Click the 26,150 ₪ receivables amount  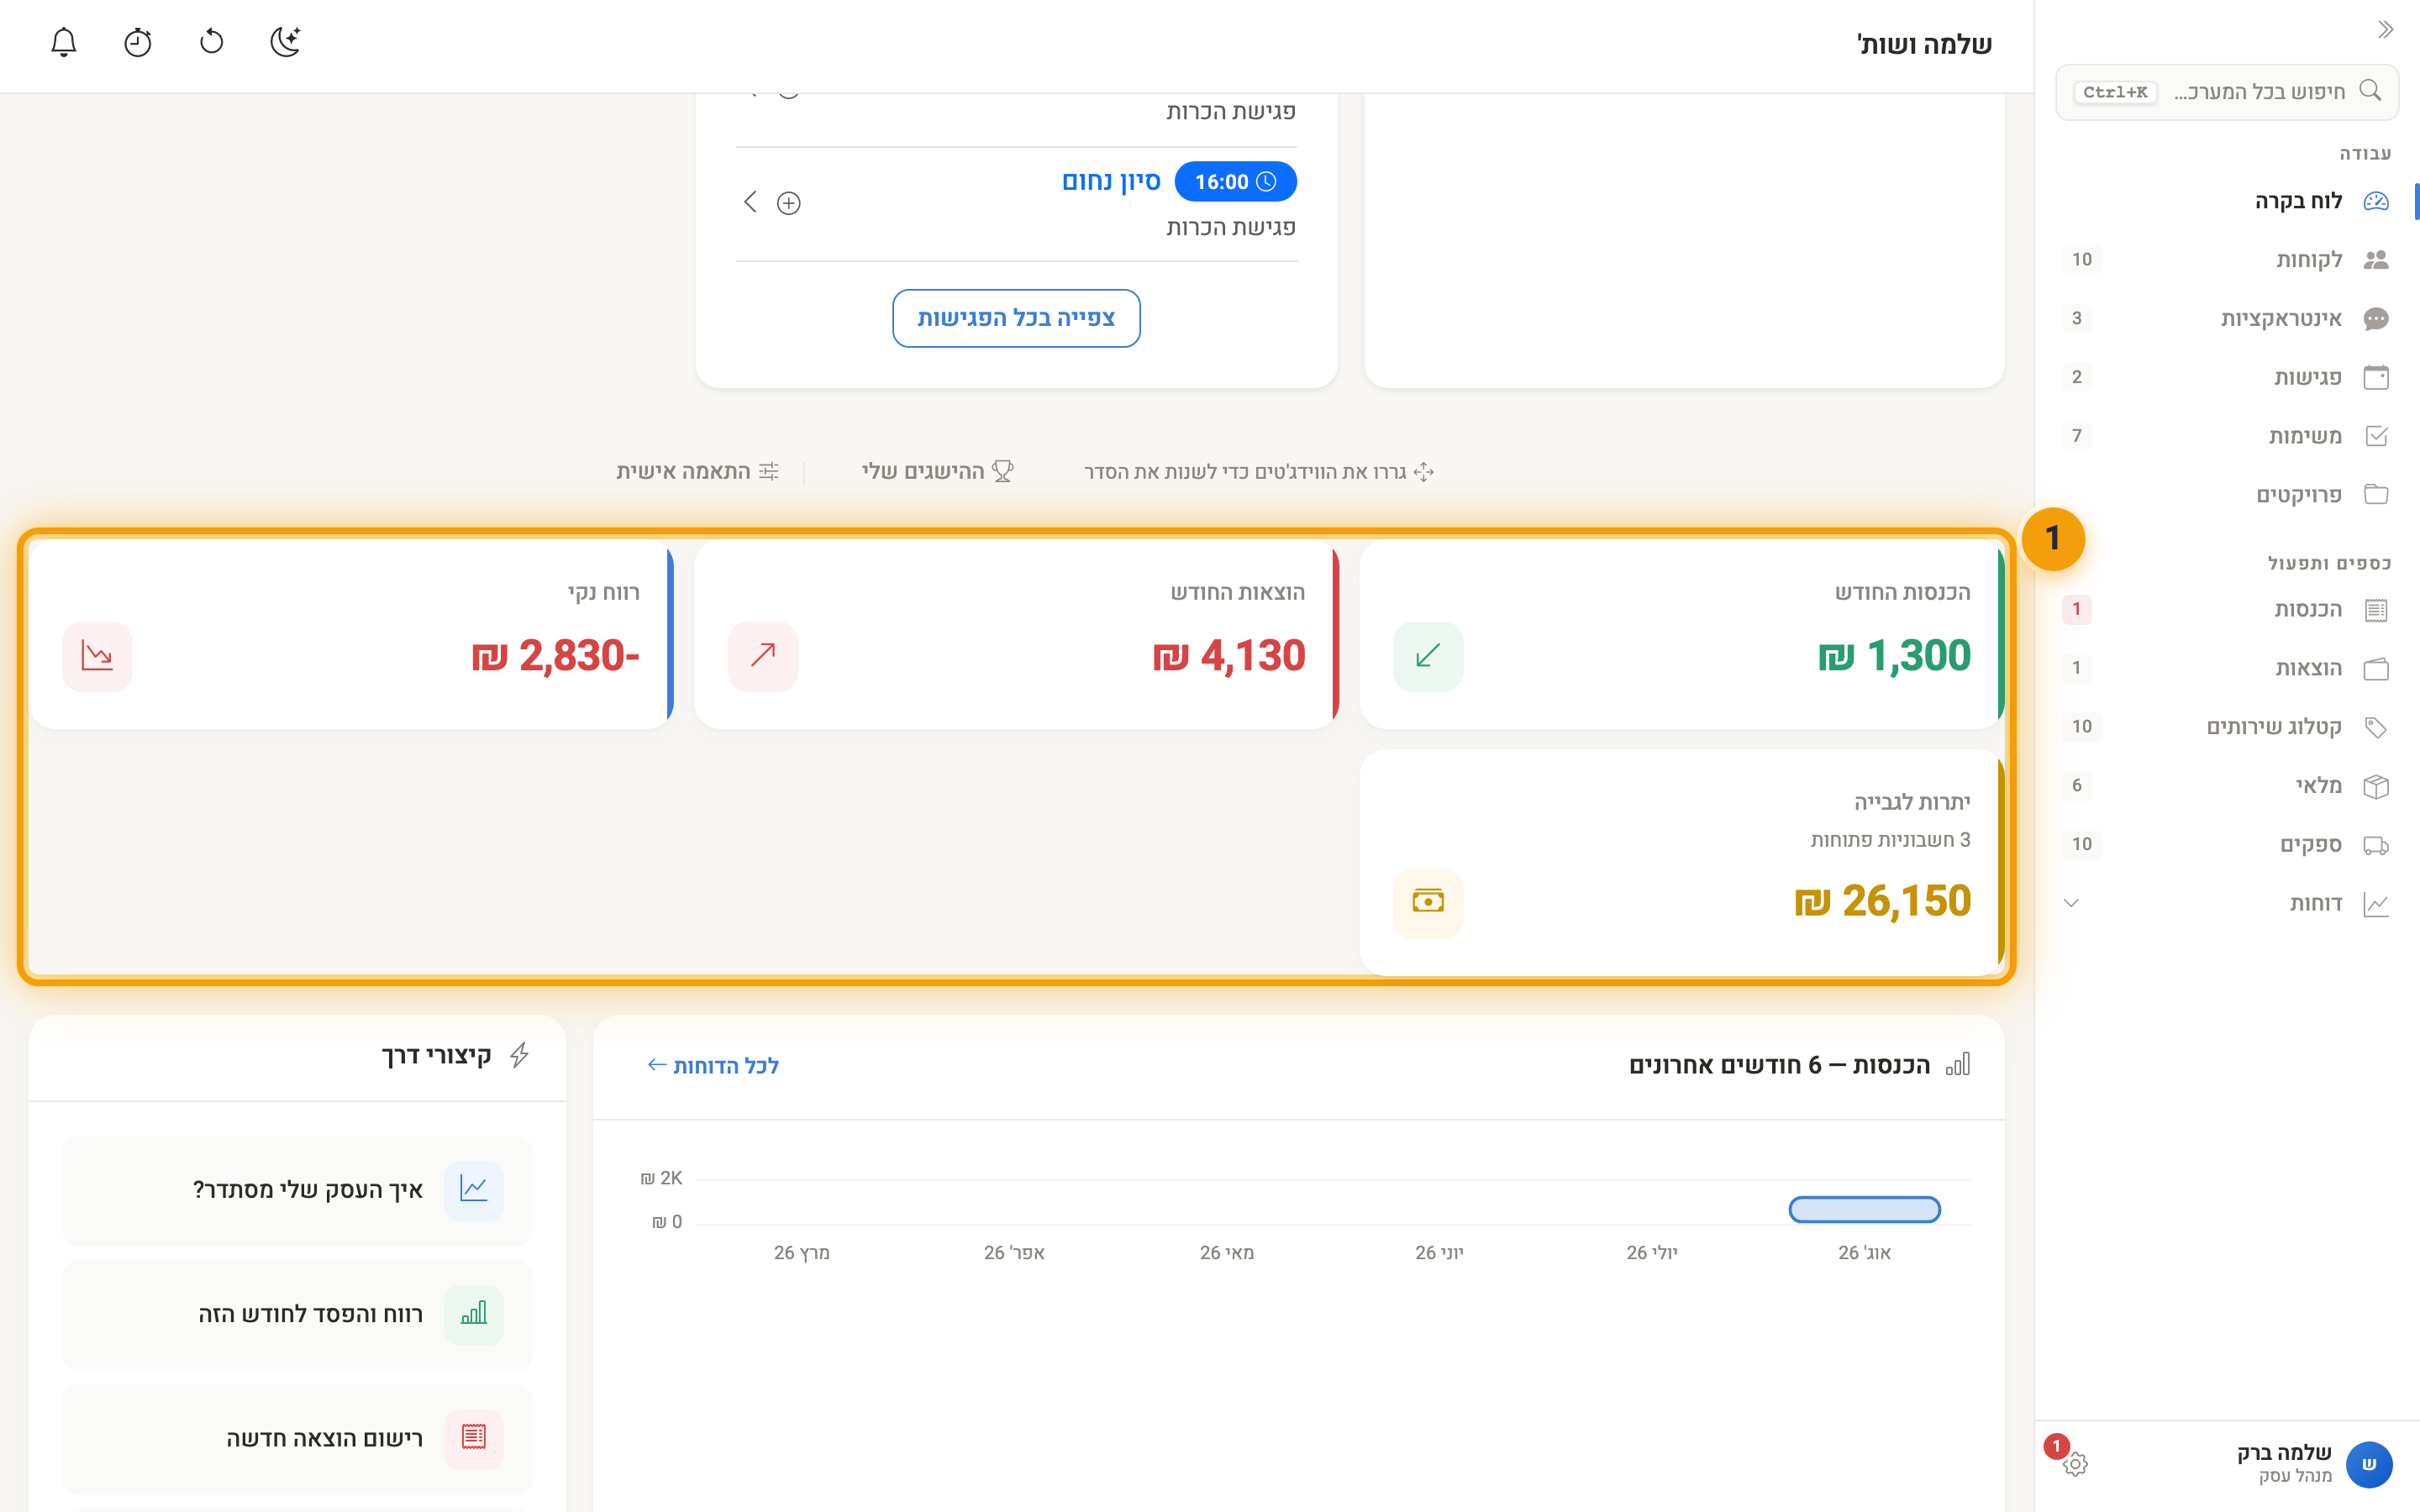[1882, 901]
